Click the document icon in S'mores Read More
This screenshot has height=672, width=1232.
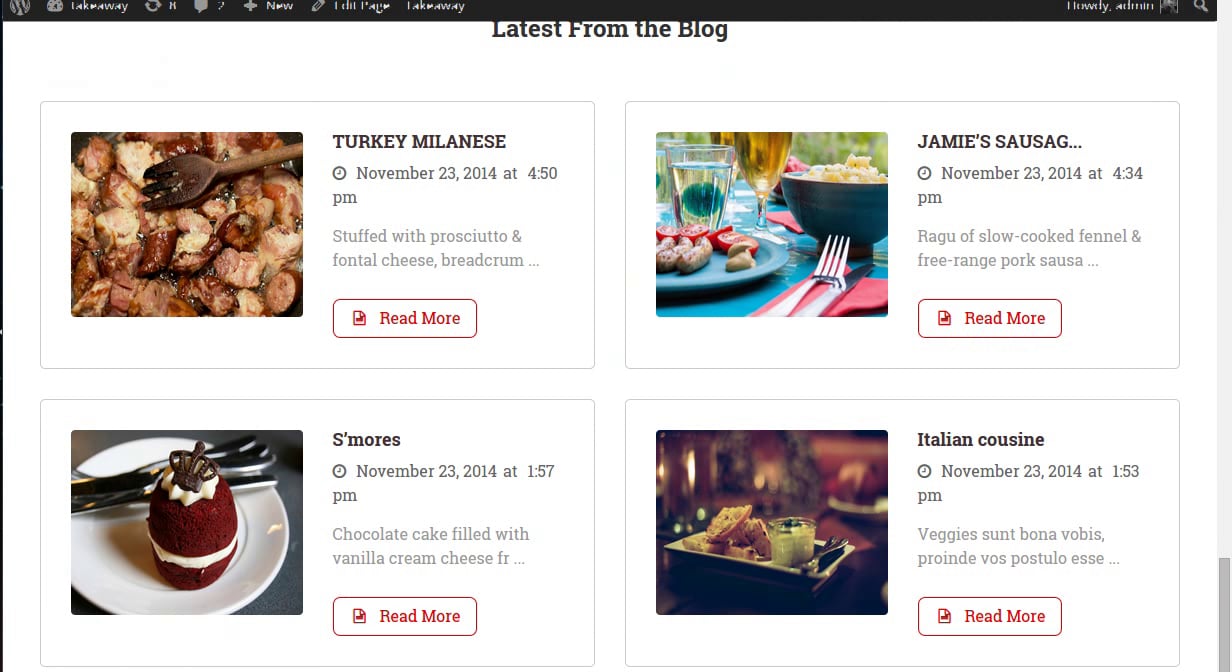tap(360, 616)
